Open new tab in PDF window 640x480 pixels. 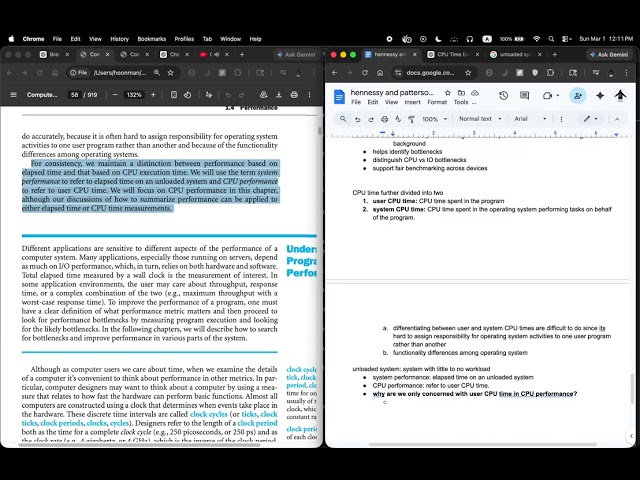[242, 54]
